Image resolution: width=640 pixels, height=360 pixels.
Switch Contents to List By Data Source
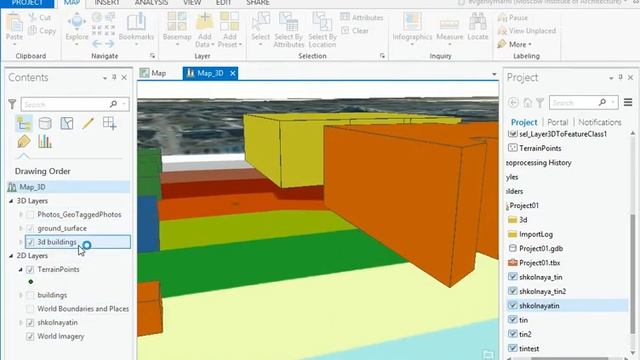point(45,123)
